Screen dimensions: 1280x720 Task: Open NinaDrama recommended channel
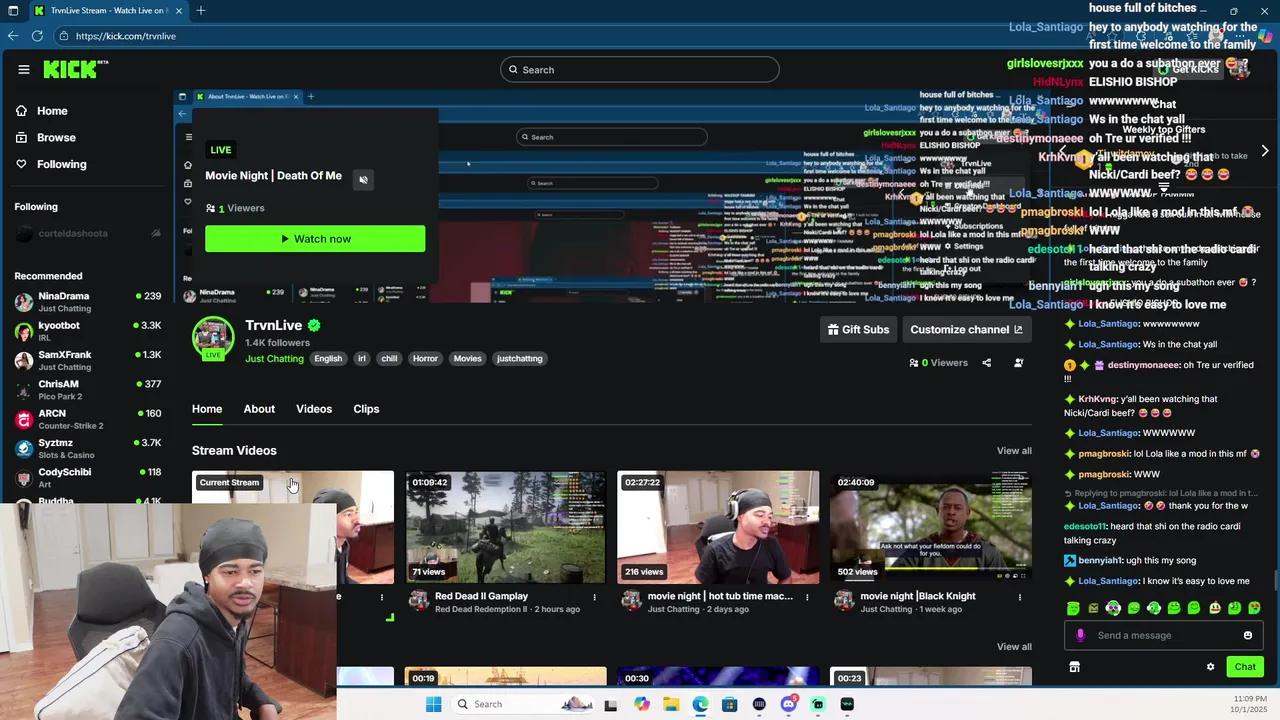[88, 301]
